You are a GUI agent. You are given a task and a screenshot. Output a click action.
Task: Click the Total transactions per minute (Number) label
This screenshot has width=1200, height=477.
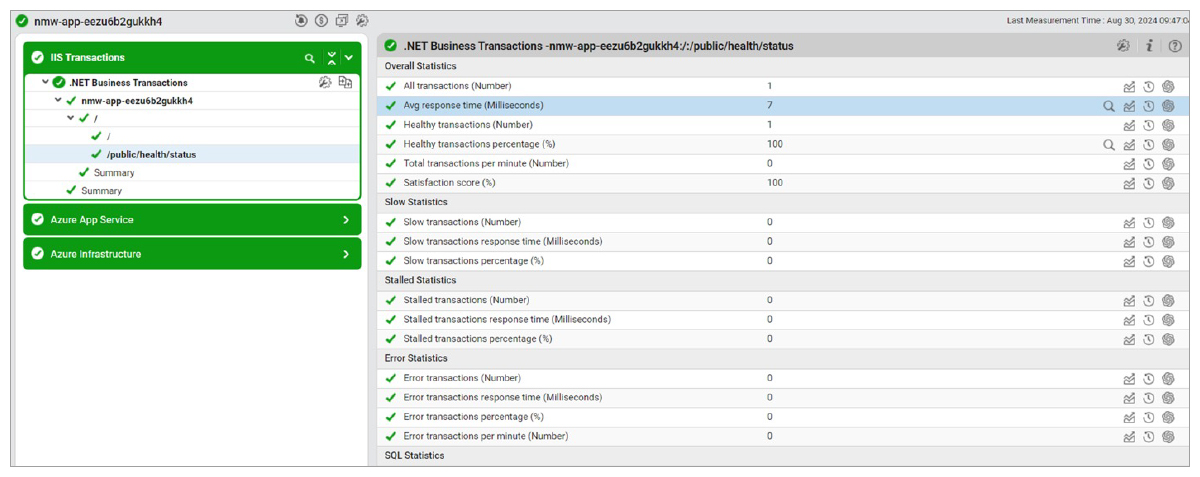click(x=486, y=164)
